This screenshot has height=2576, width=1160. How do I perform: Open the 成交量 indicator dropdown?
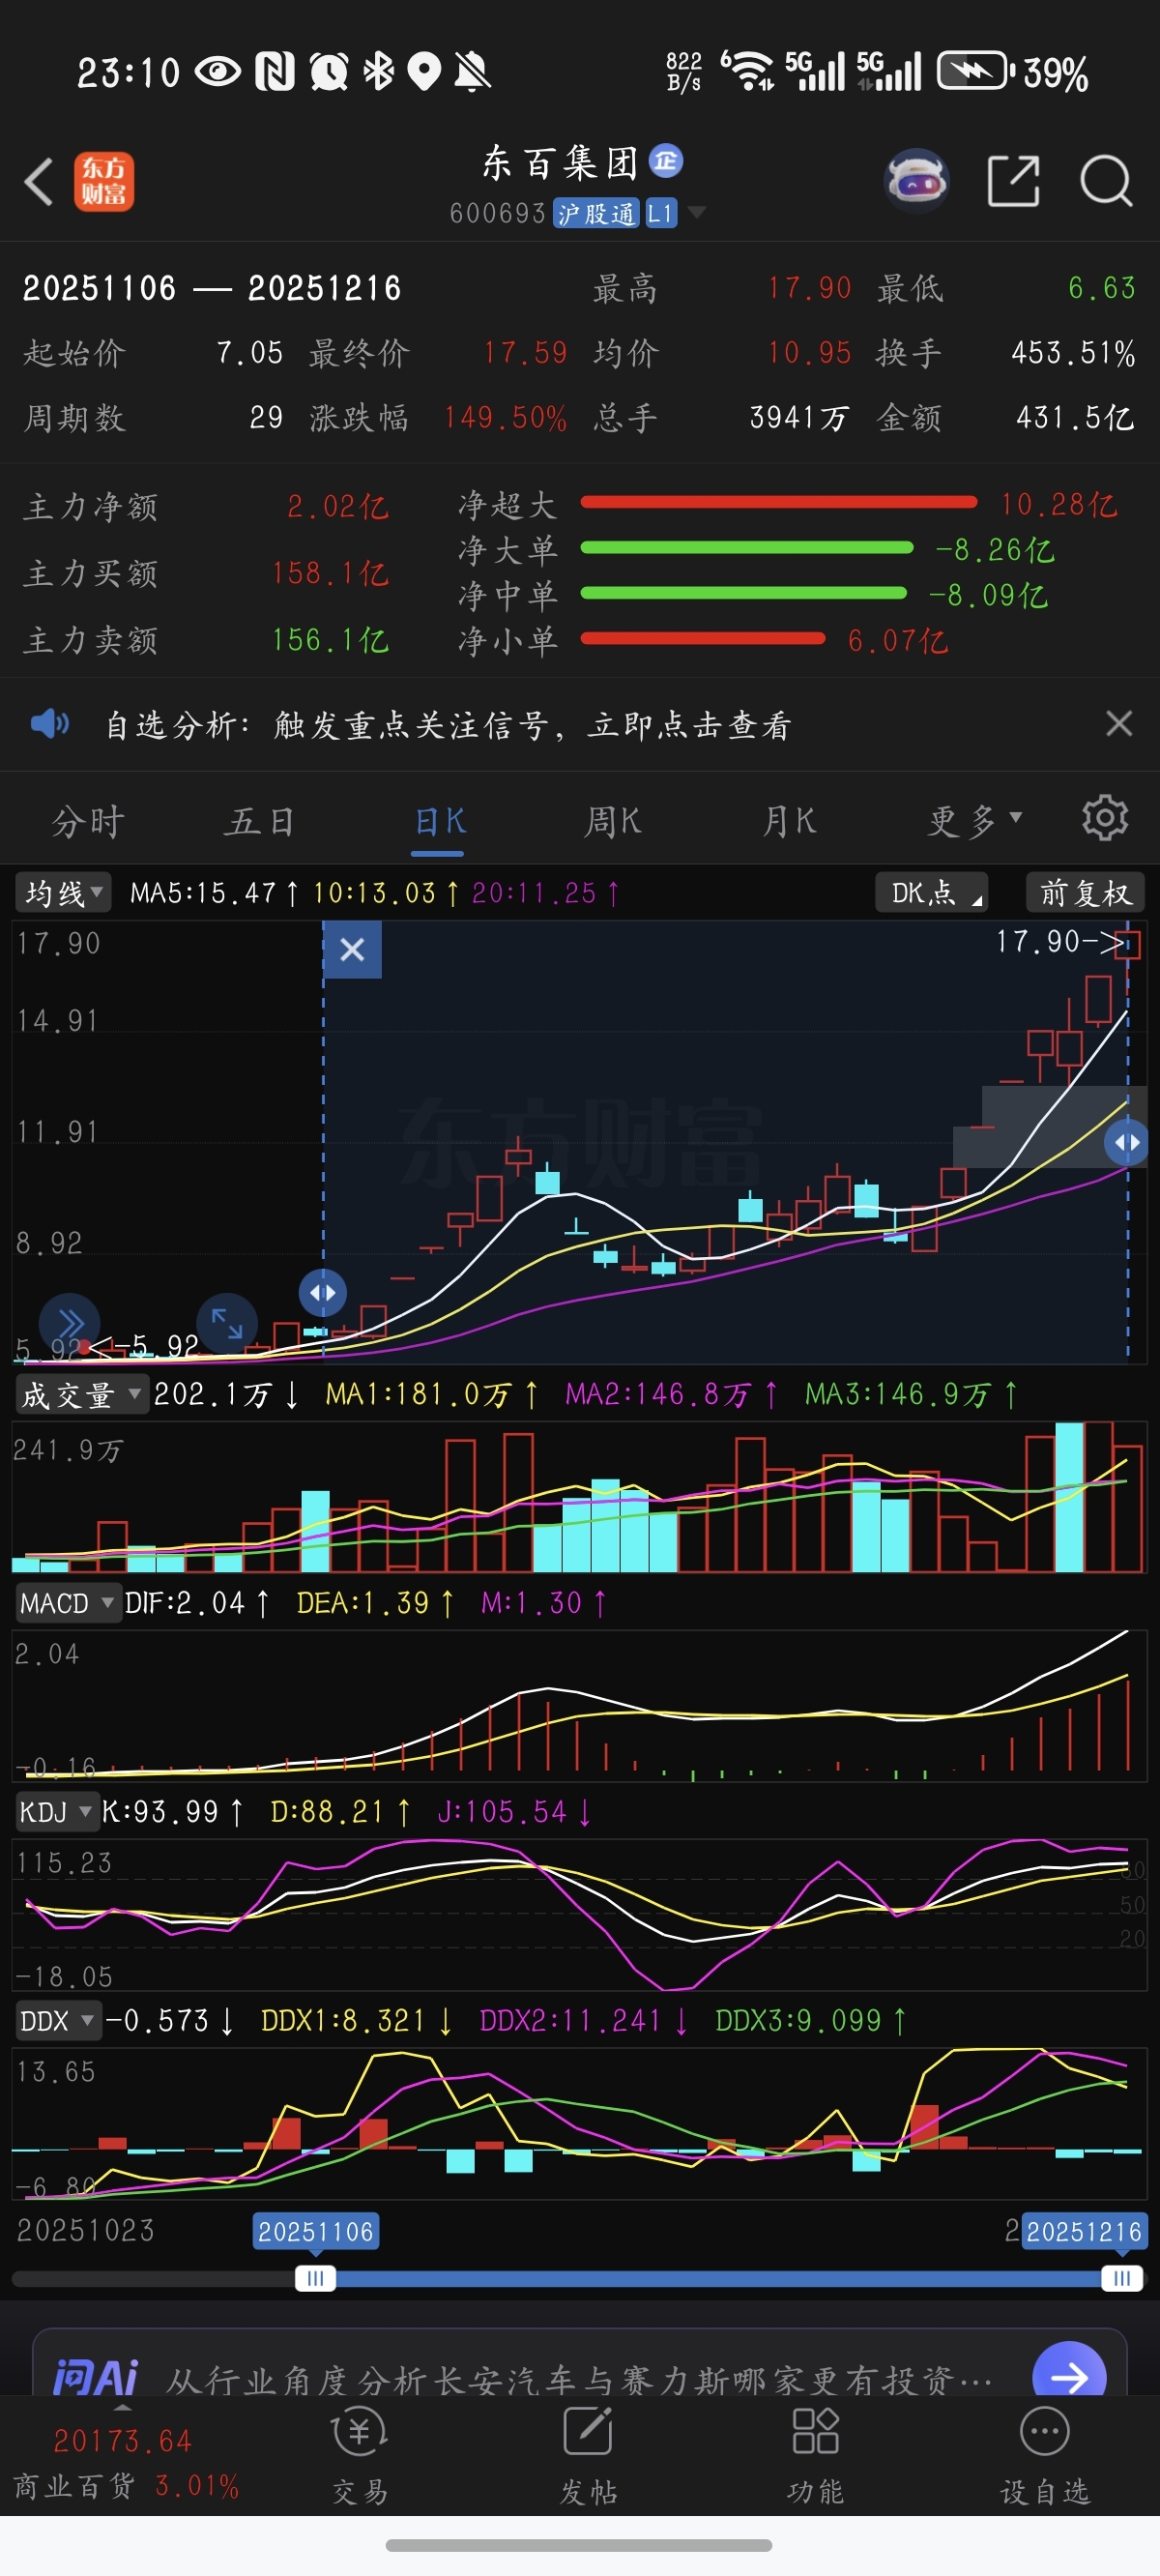coord(81,1394)
